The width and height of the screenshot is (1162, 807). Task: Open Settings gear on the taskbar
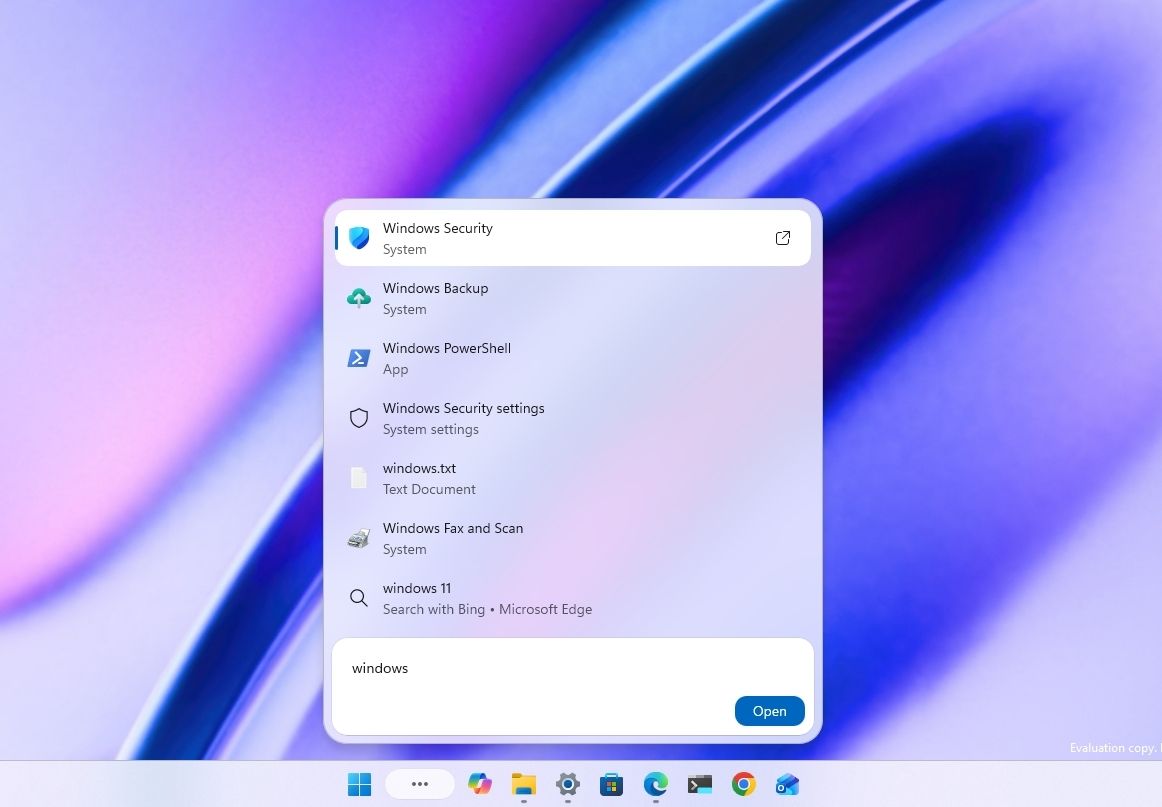[x=568, y=784]
